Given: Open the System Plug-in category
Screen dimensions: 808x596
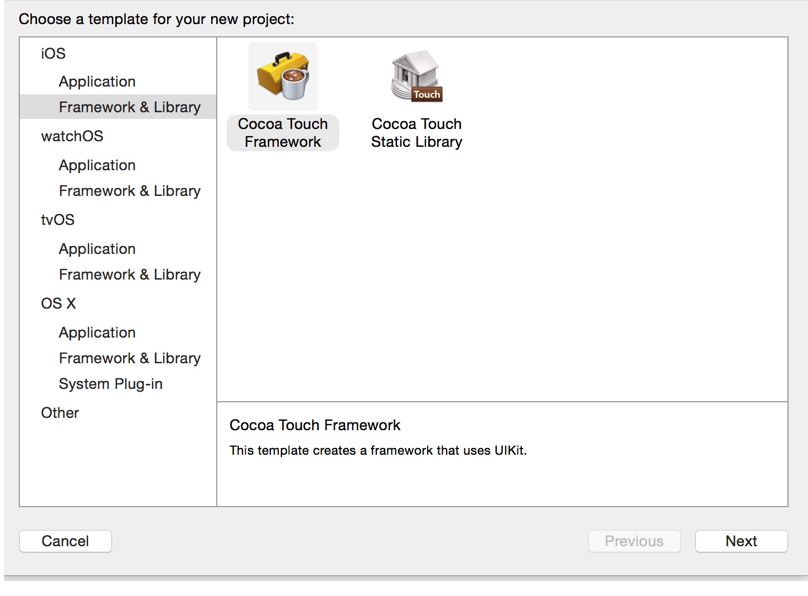Looking at the screenshot, I should coord(110,384).
